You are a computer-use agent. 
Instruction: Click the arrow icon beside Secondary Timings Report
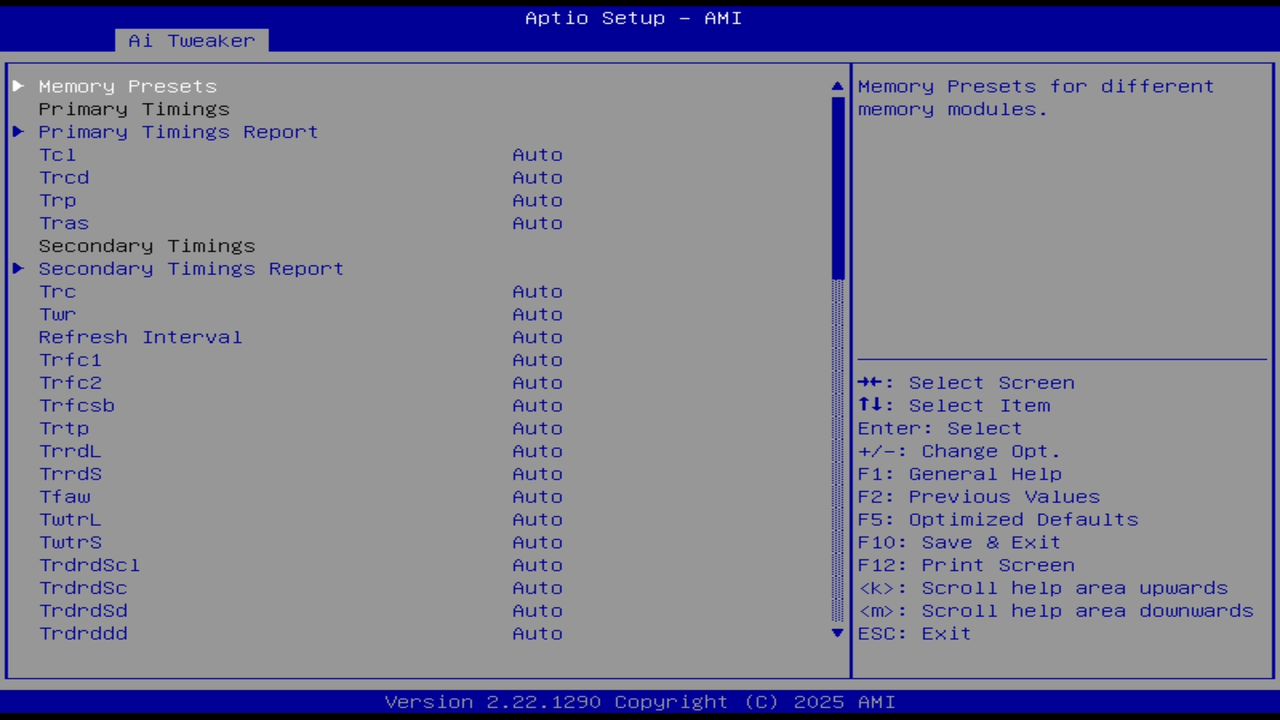click(x=17, y=268)
